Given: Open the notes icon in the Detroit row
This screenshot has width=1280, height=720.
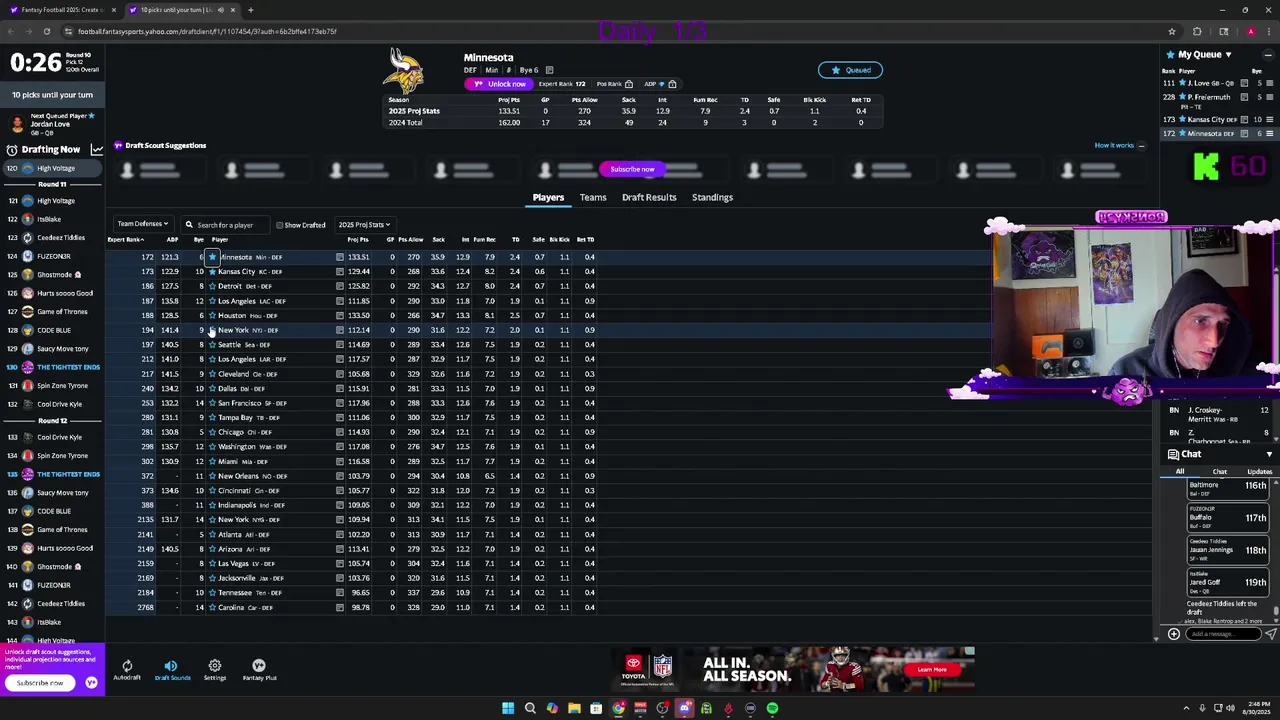Looking at the screenshot, I should (x=340, y=286).
